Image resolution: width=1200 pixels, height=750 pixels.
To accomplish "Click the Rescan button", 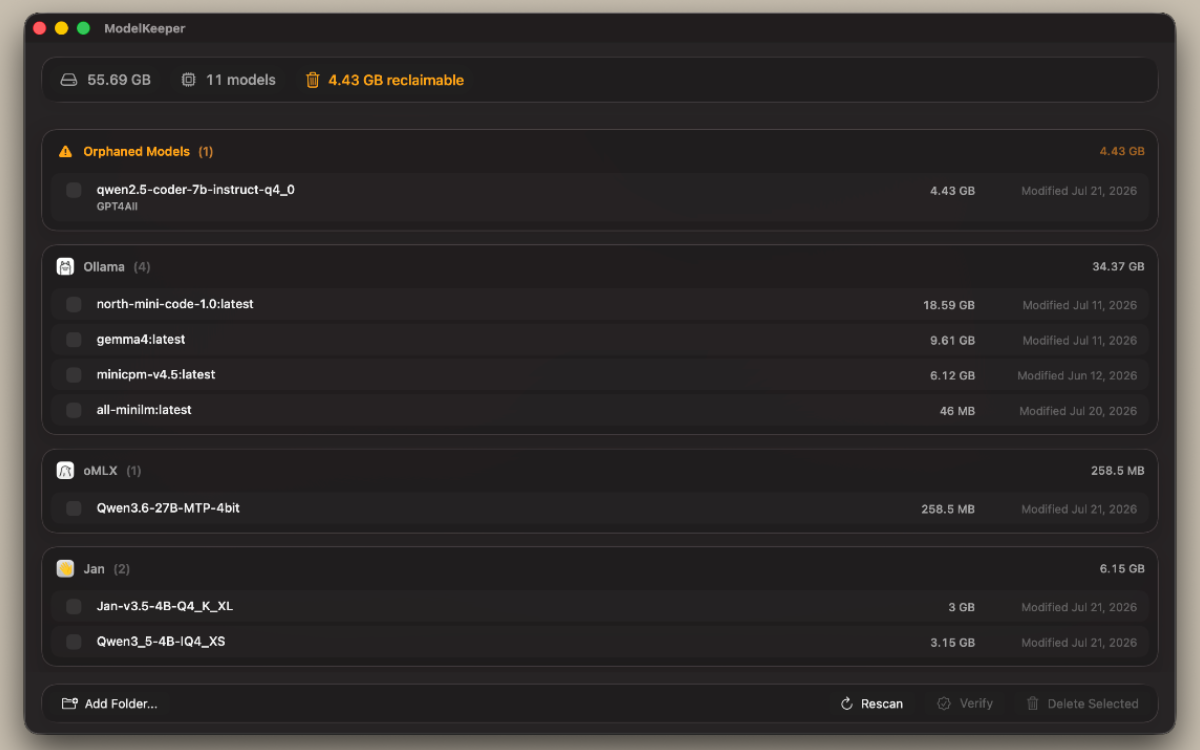I will 872,704.
